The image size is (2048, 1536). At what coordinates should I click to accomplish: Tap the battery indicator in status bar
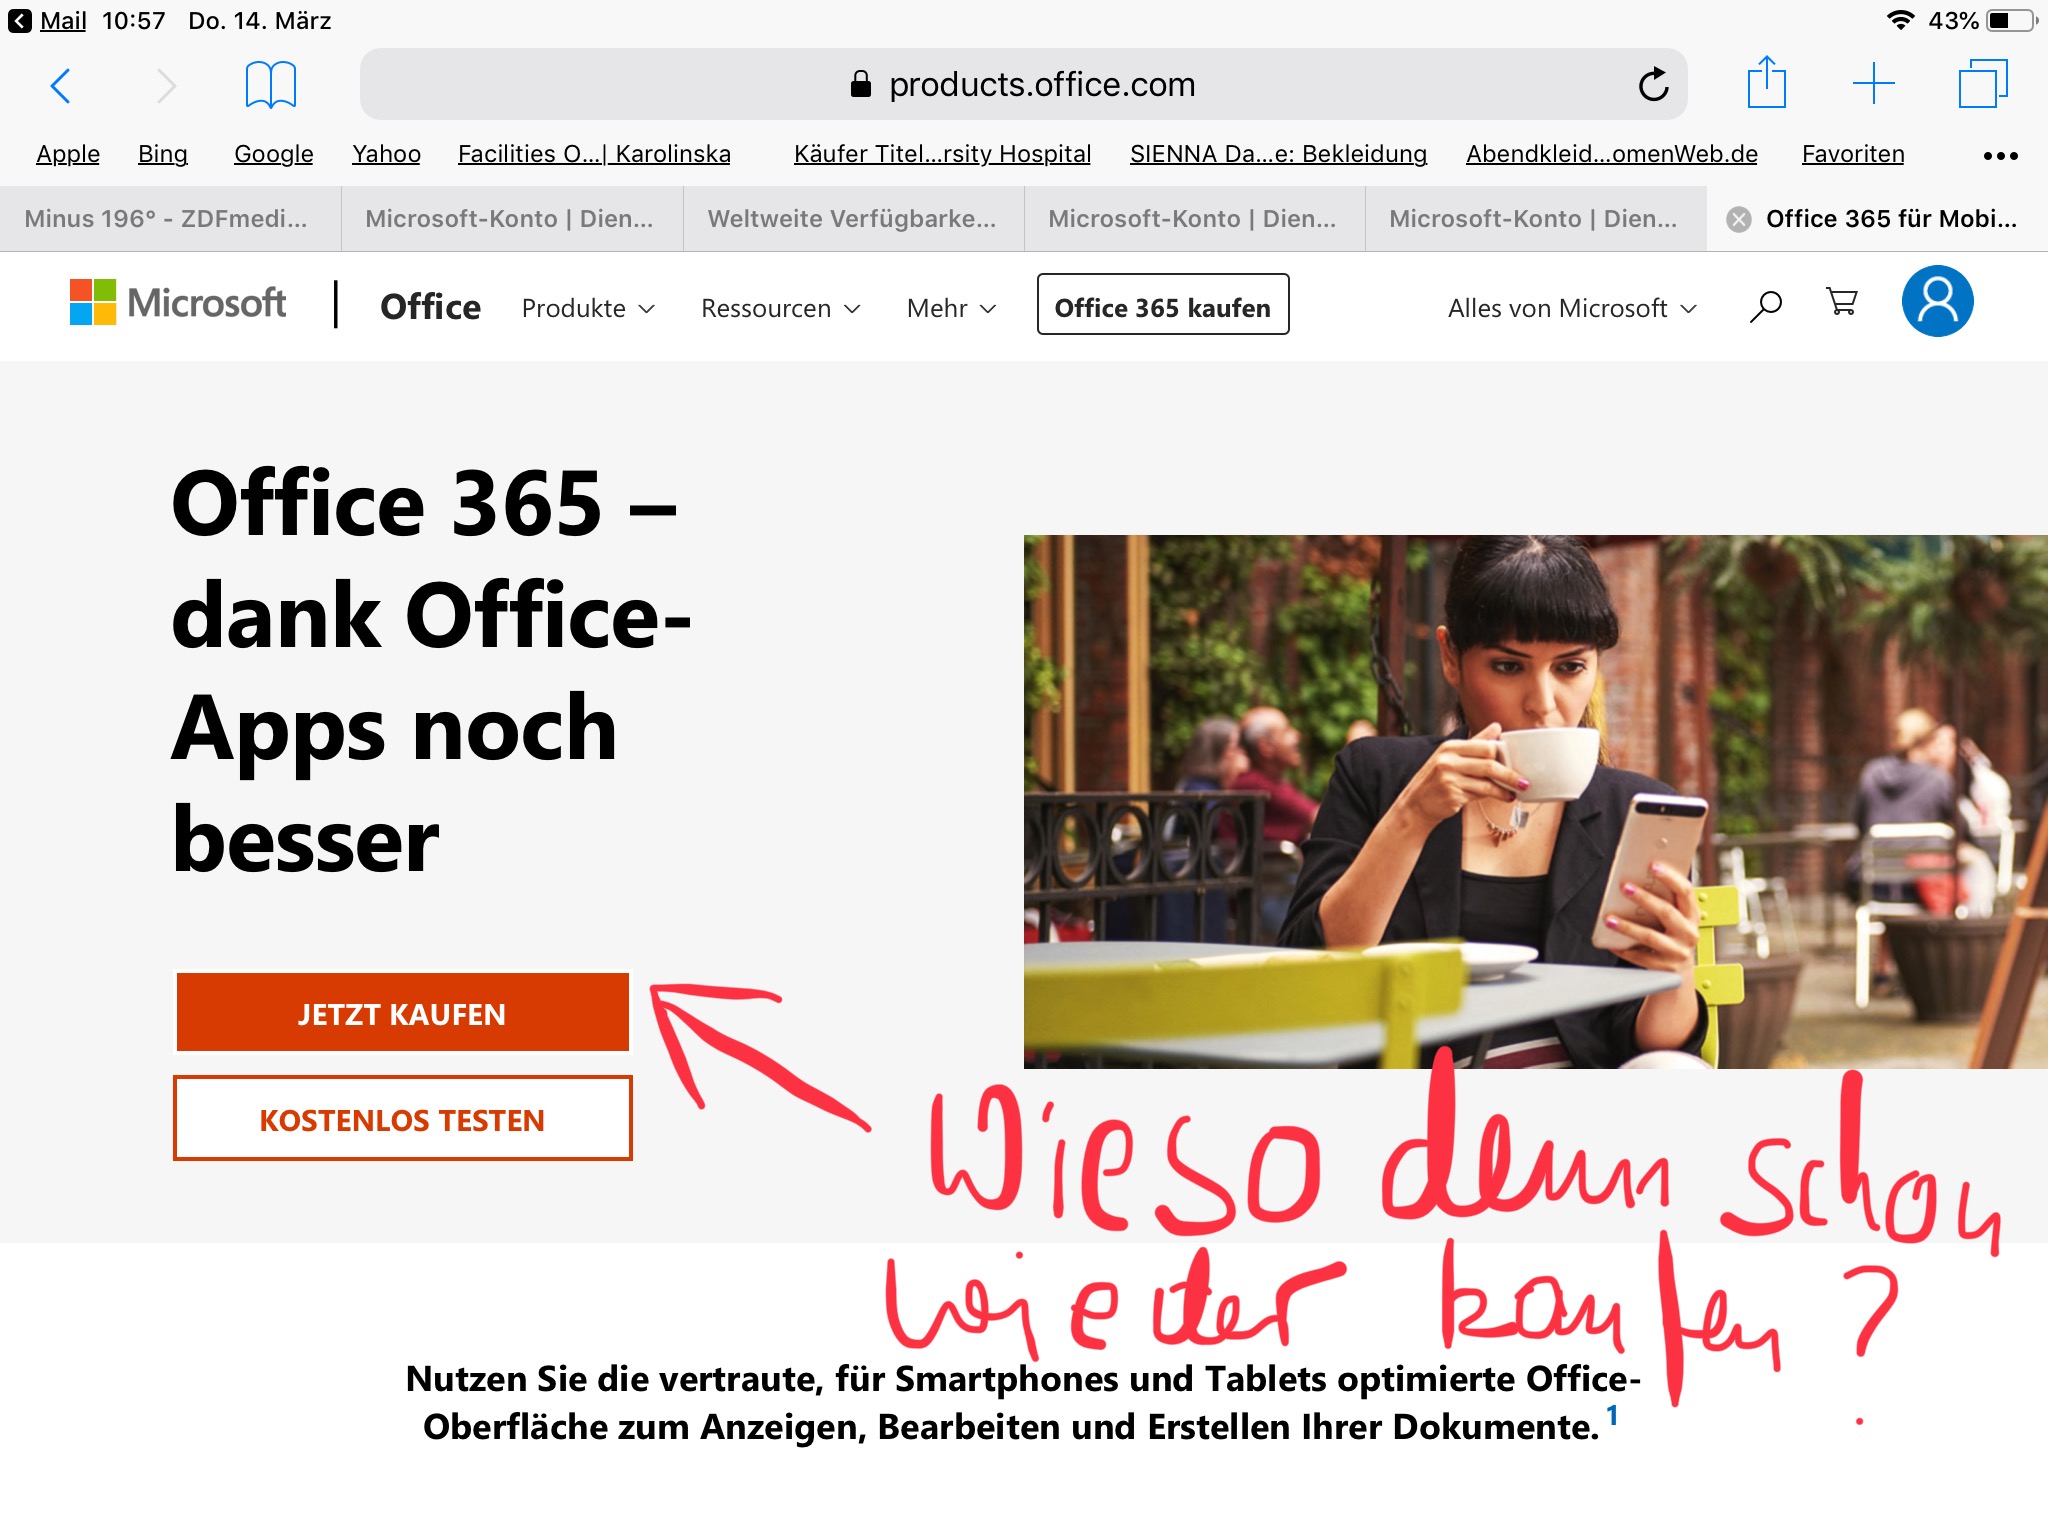(x=2011, y=21)
